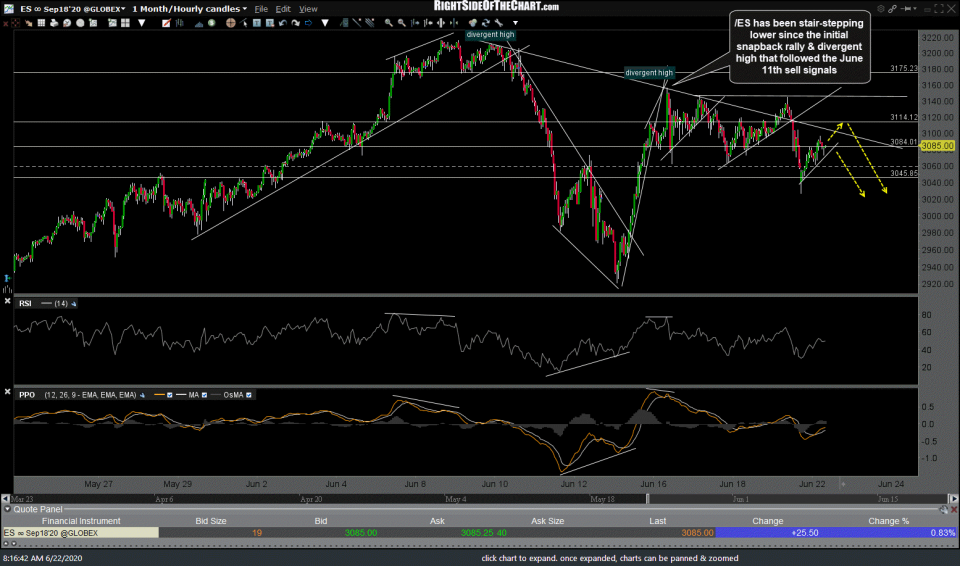Click the stair-stepping annotation text box

coord(800,47)
